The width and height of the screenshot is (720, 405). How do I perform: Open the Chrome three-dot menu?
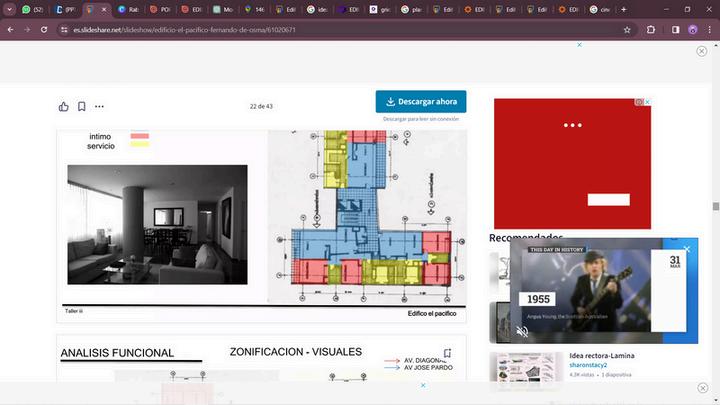tap(709, 30)
